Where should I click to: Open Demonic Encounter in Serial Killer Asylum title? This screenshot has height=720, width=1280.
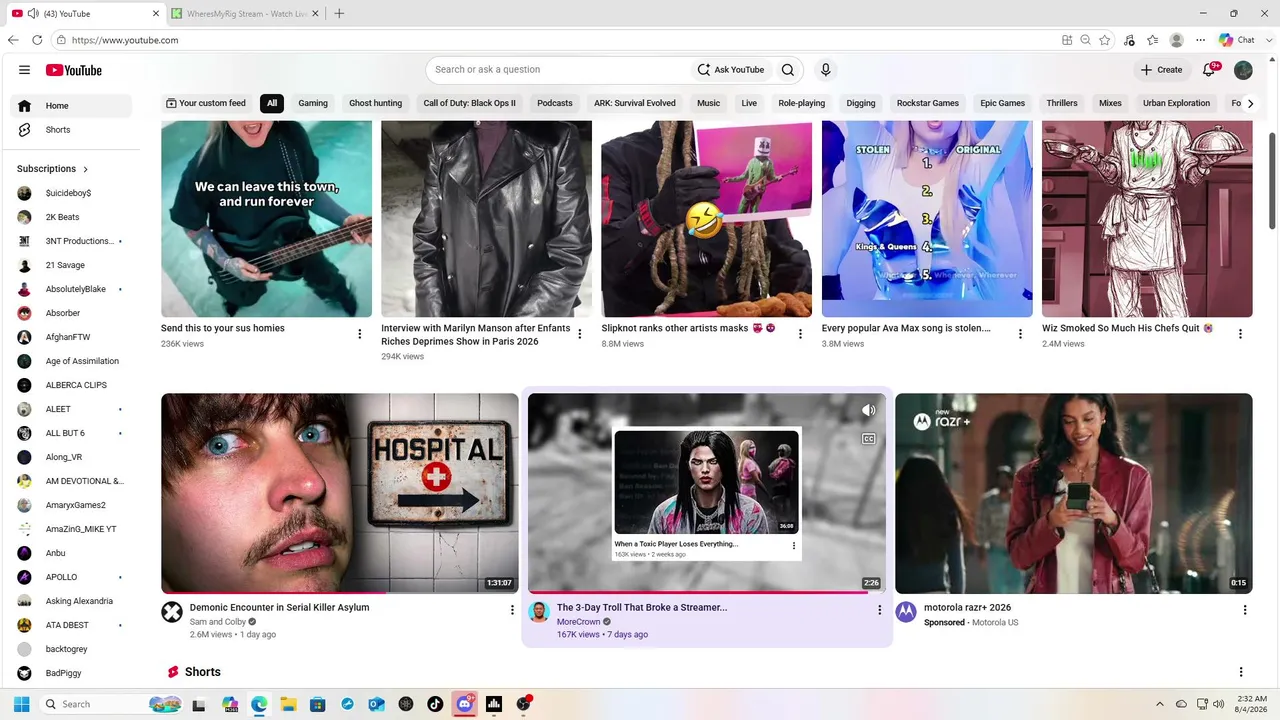[x=280, y=607]
